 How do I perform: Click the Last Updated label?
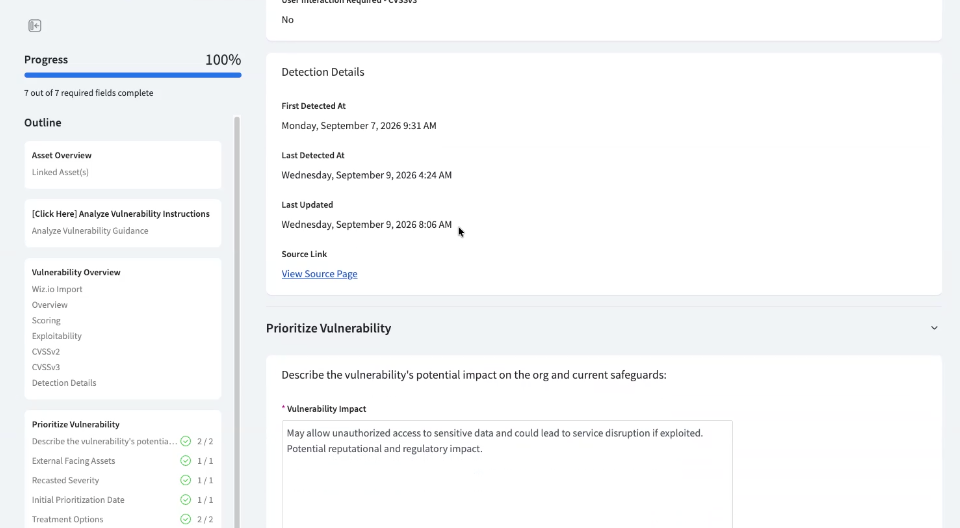point(307,205)
